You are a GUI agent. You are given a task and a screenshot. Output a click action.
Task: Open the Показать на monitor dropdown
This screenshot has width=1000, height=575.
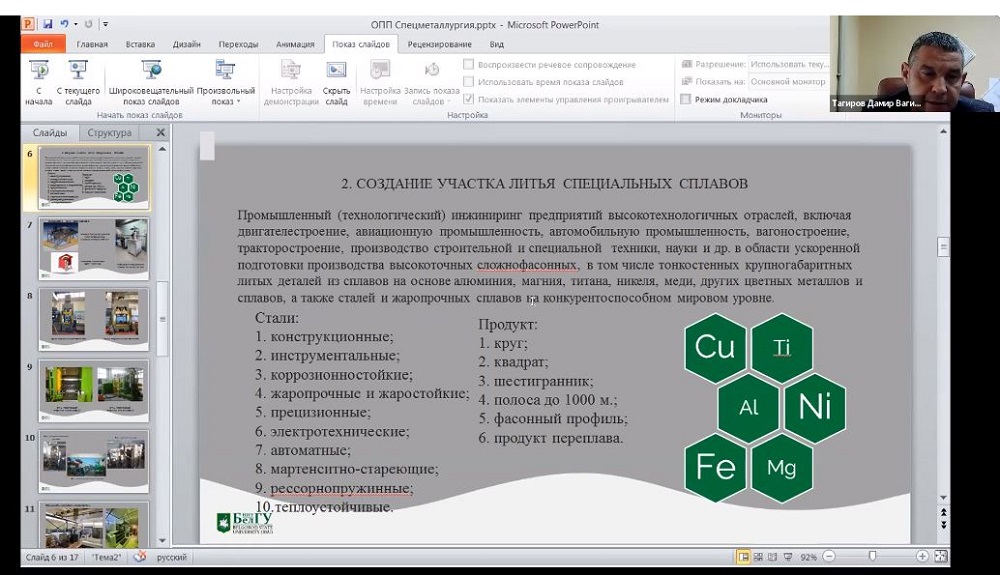point(788,82)
